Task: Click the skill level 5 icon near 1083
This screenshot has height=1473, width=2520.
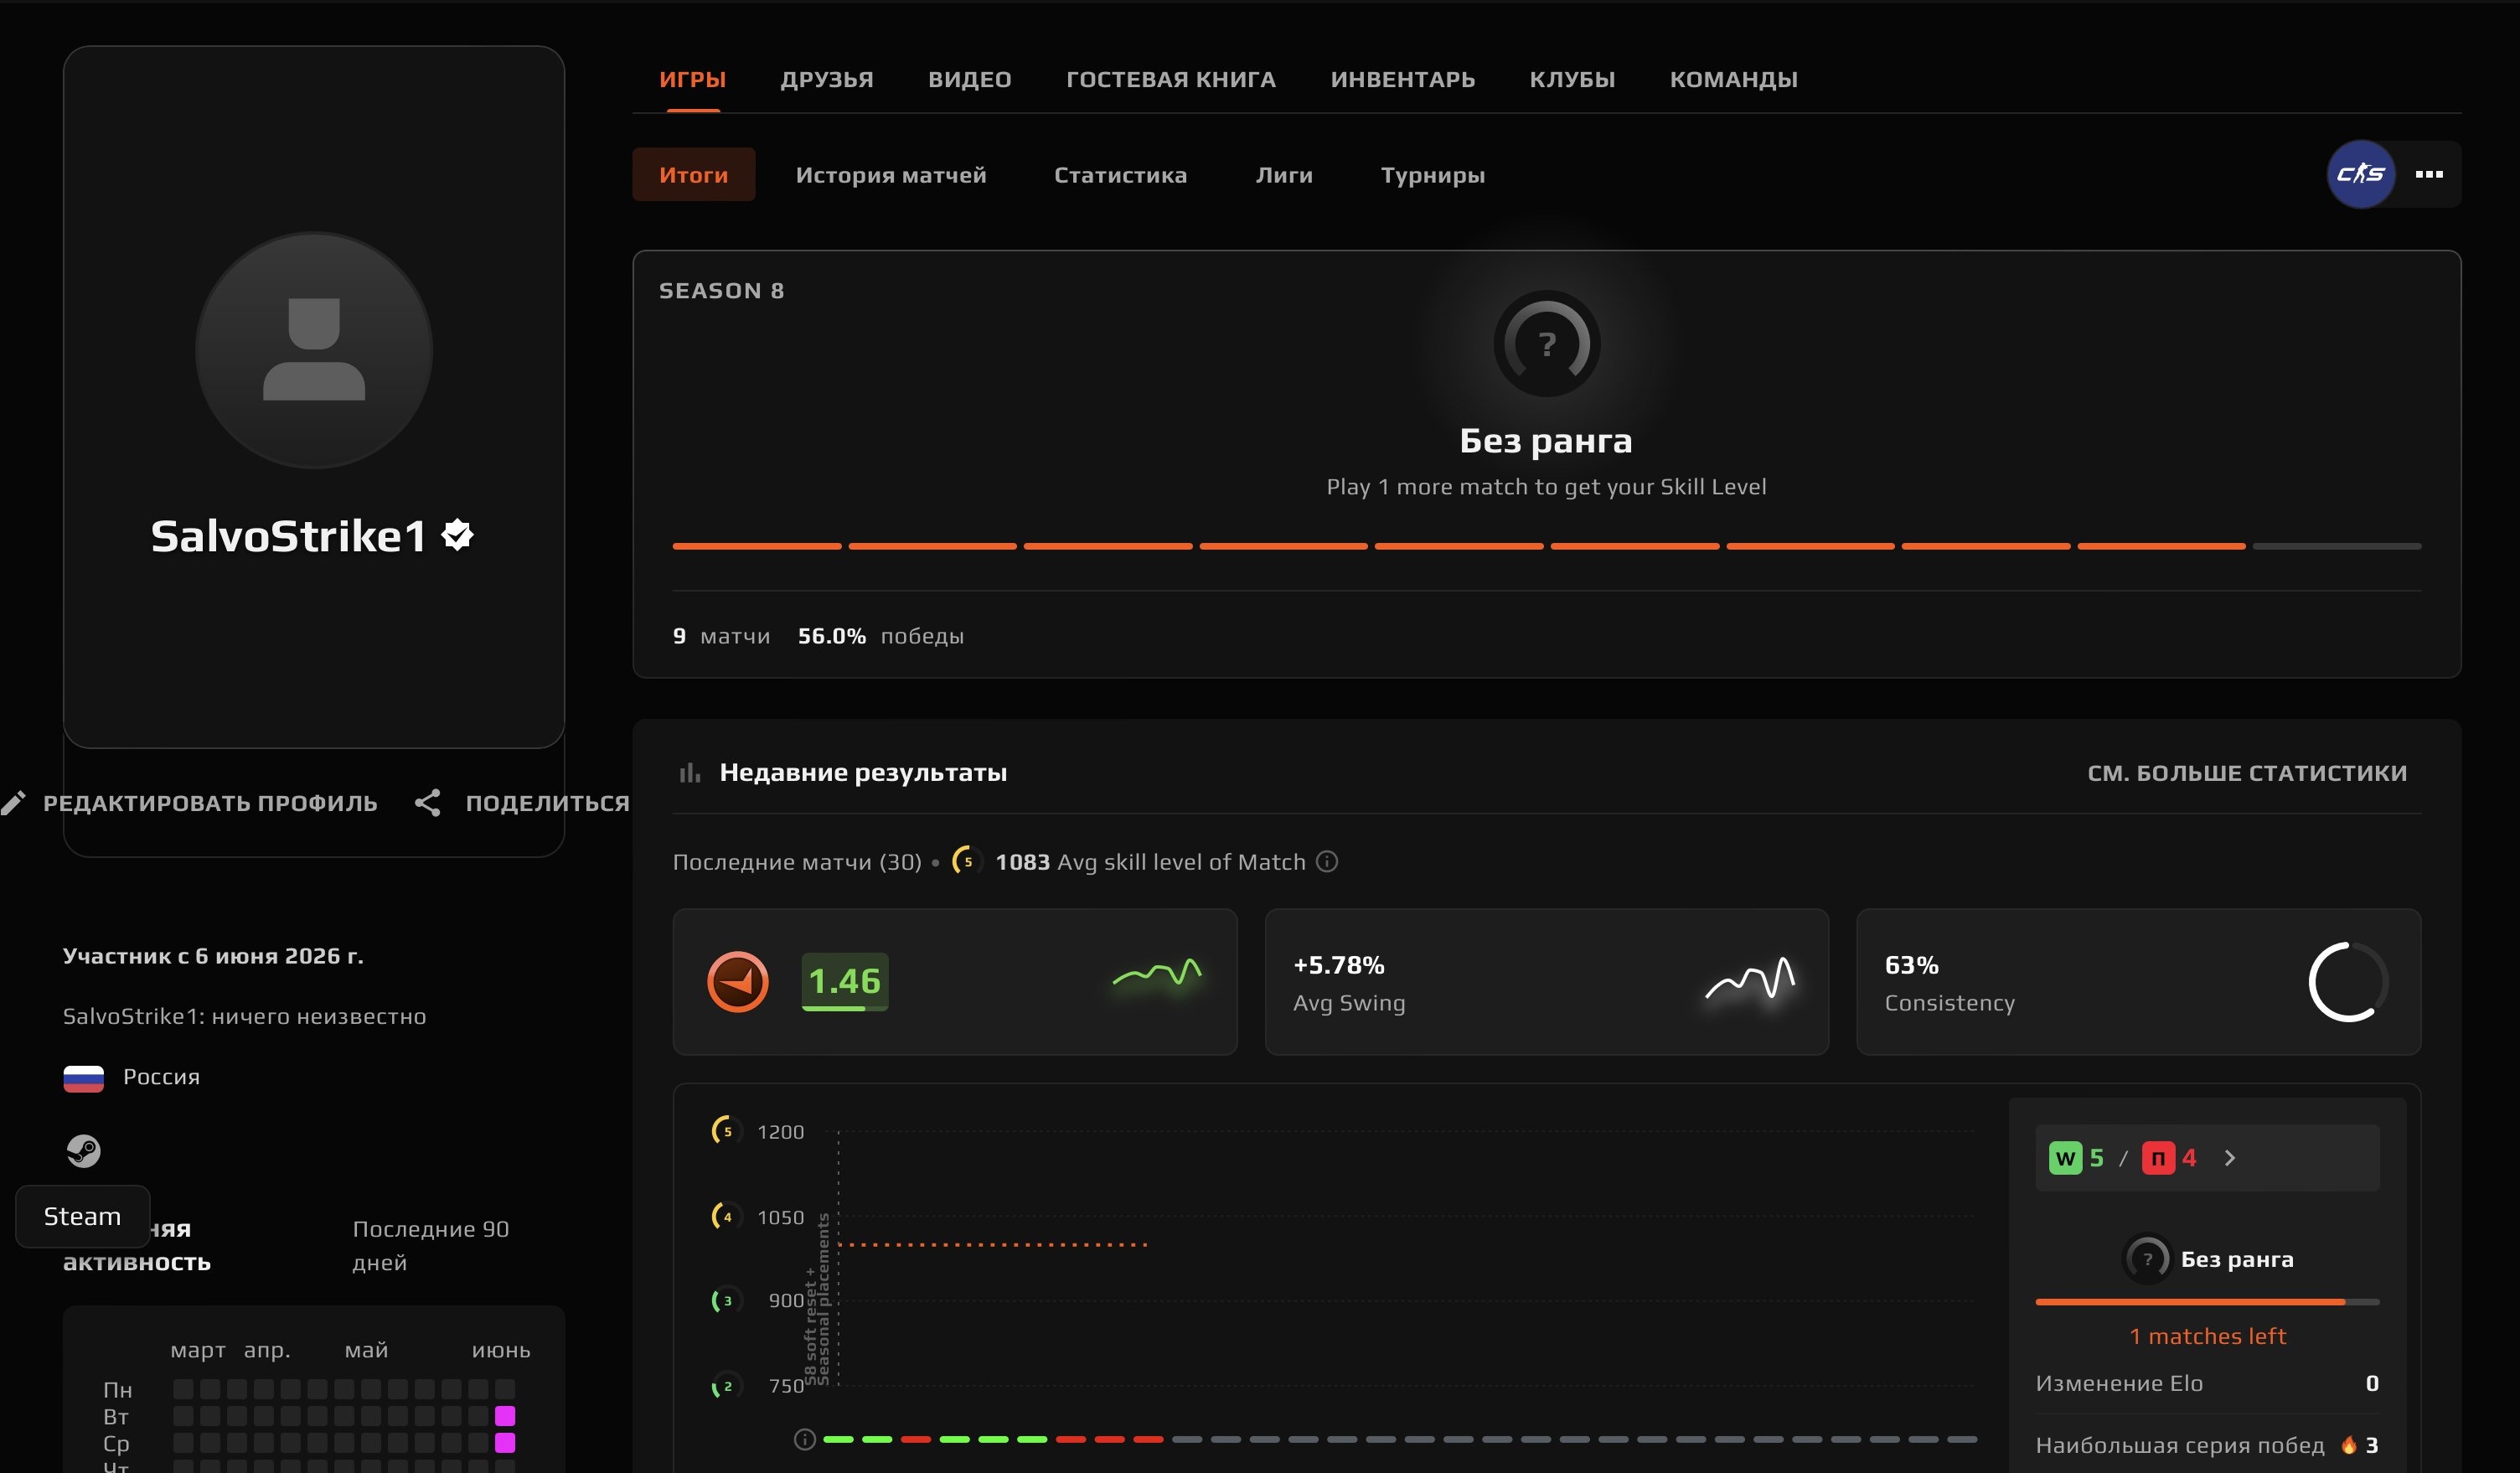Action: (x=965, y=861)
